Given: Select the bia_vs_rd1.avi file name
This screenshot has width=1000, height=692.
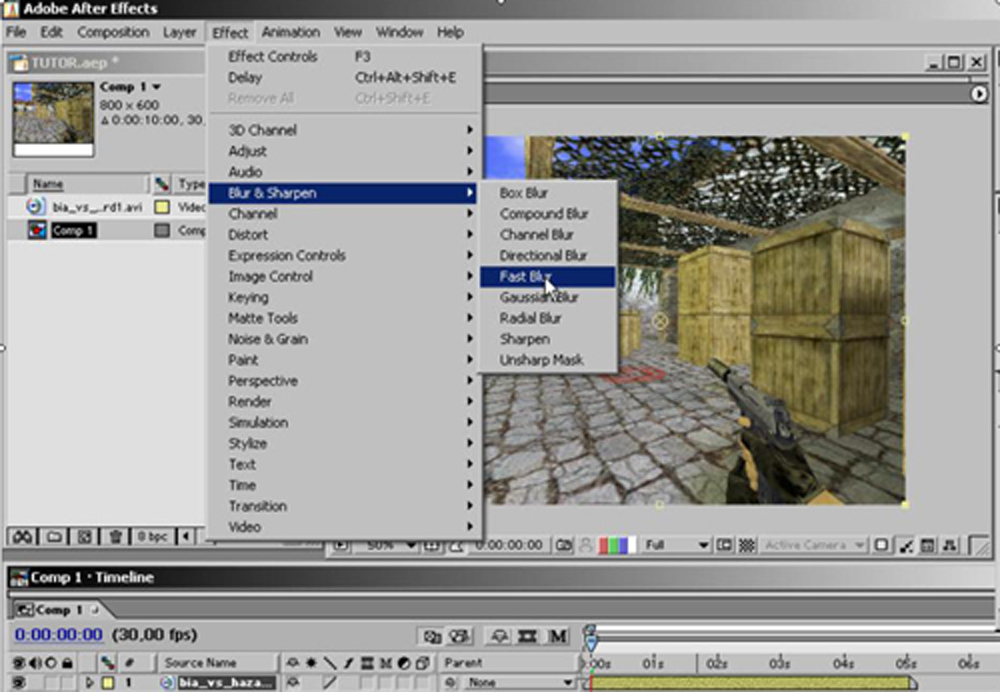Looking at the screenshot, I should 97,207.
